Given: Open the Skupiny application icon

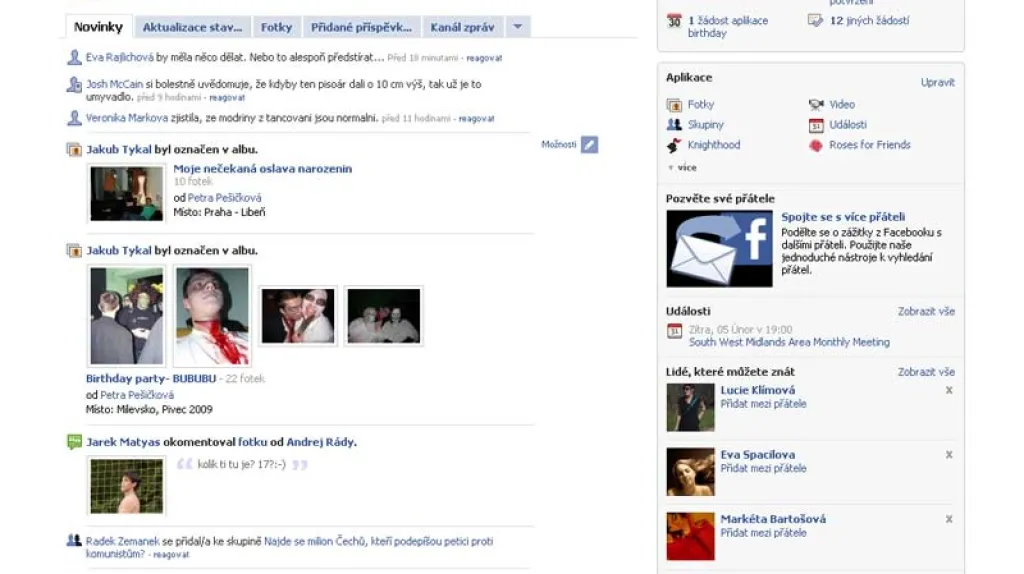Looking at the screenshot, I should point(674,125).
